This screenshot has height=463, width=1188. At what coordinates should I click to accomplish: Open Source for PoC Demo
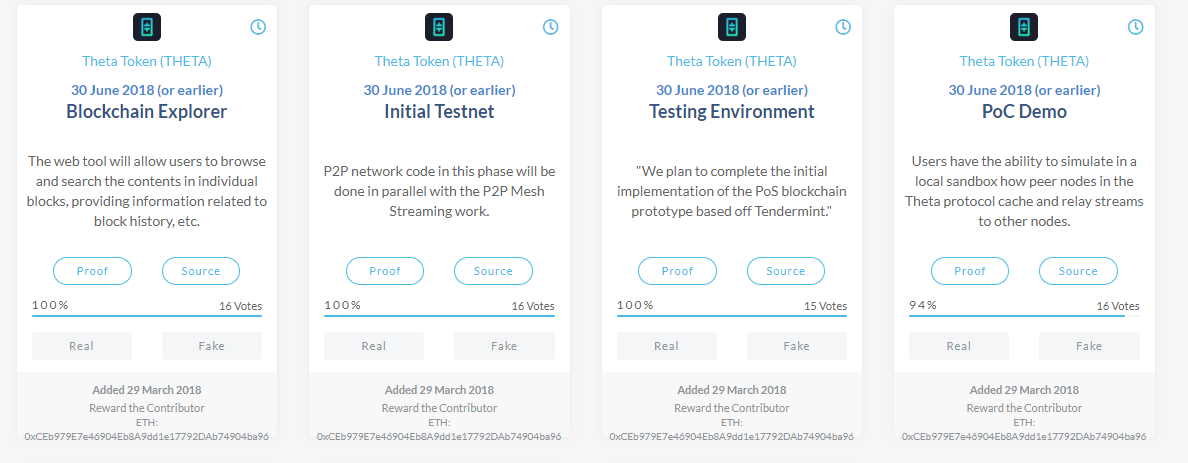1078,271
